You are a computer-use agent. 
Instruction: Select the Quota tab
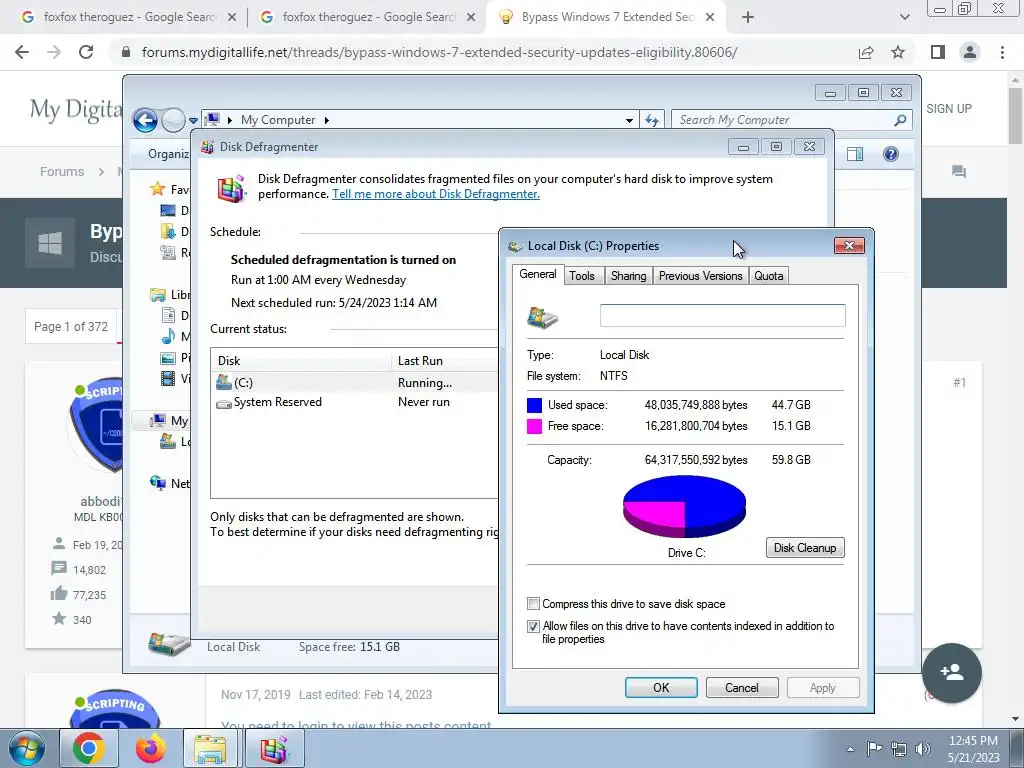pos(769,276)
